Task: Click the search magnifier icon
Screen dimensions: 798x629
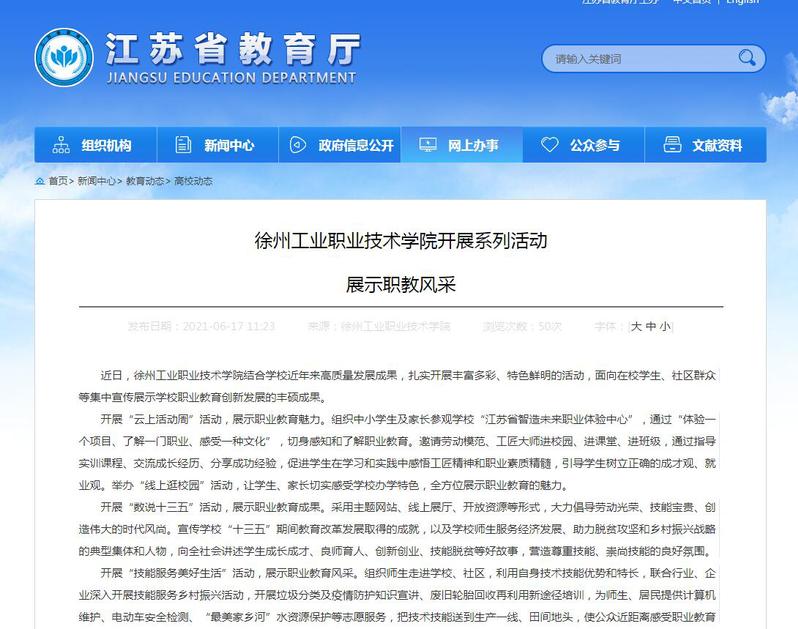Action: click(x=747, y=59)
